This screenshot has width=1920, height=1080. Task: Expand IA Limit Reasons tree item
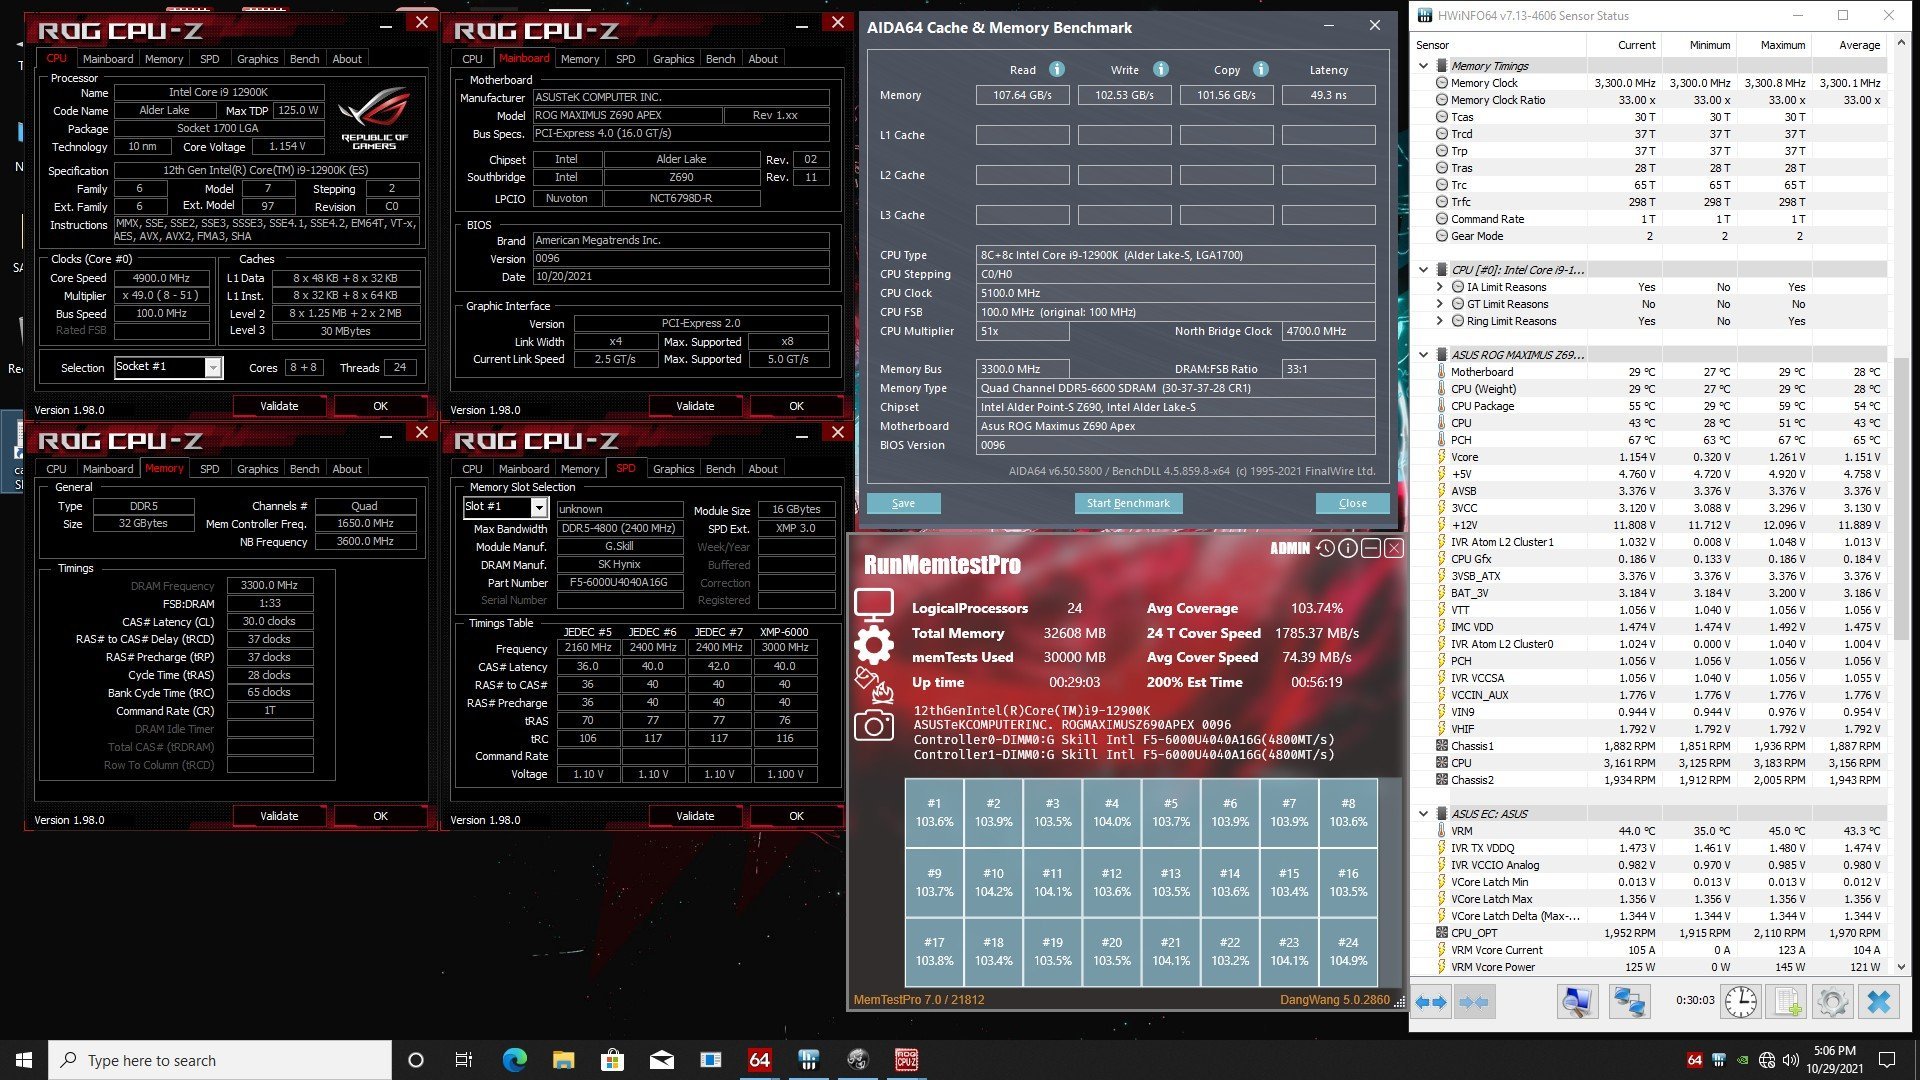pos(1440,287)
